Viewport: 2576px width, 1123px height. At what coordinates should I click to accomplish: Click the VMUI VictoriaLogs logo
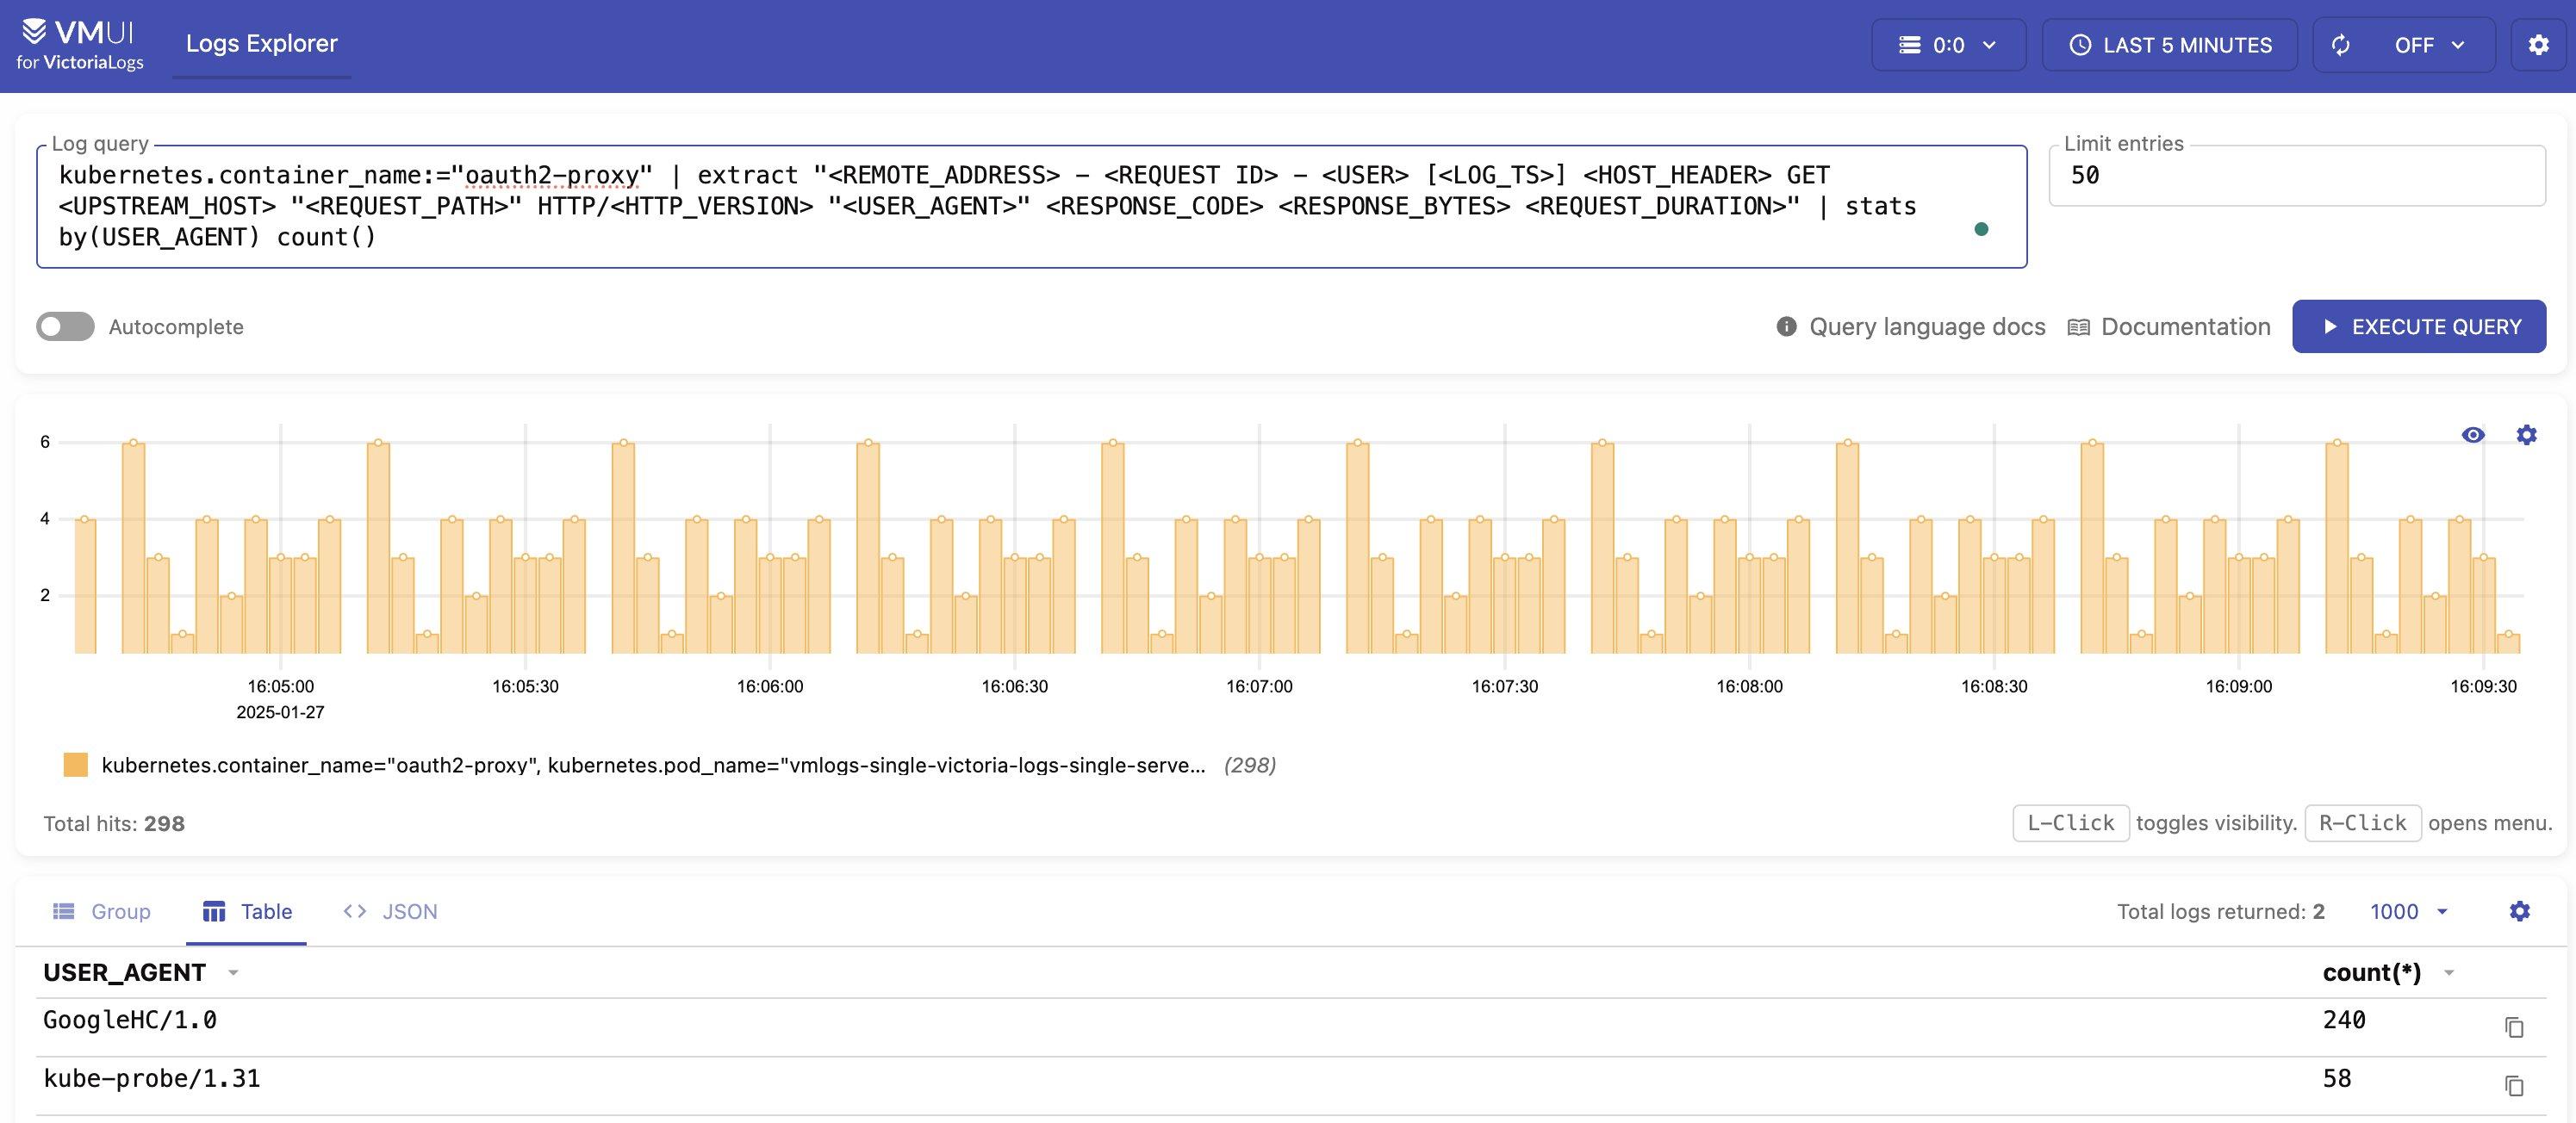point(80,45)
